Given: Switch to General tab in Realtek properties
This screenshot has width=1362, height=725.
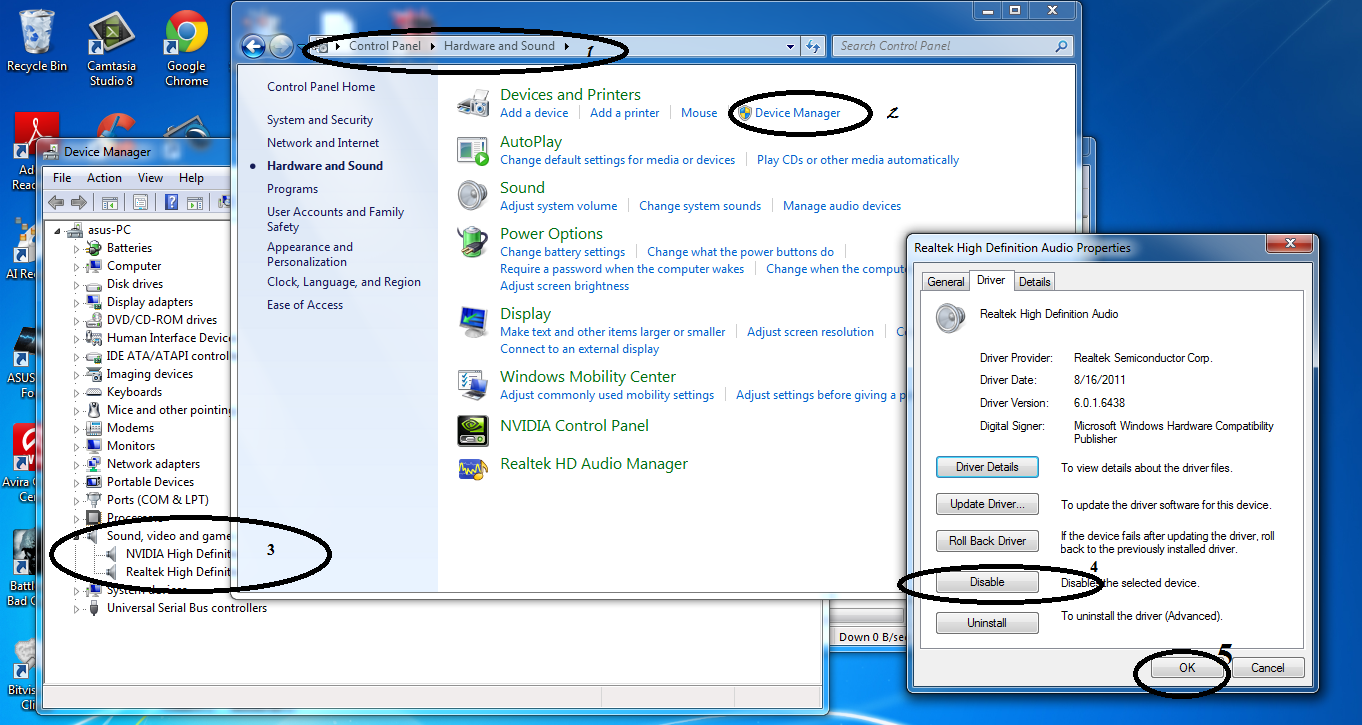Looking at the screenshot, I should (x=946, y=282).
